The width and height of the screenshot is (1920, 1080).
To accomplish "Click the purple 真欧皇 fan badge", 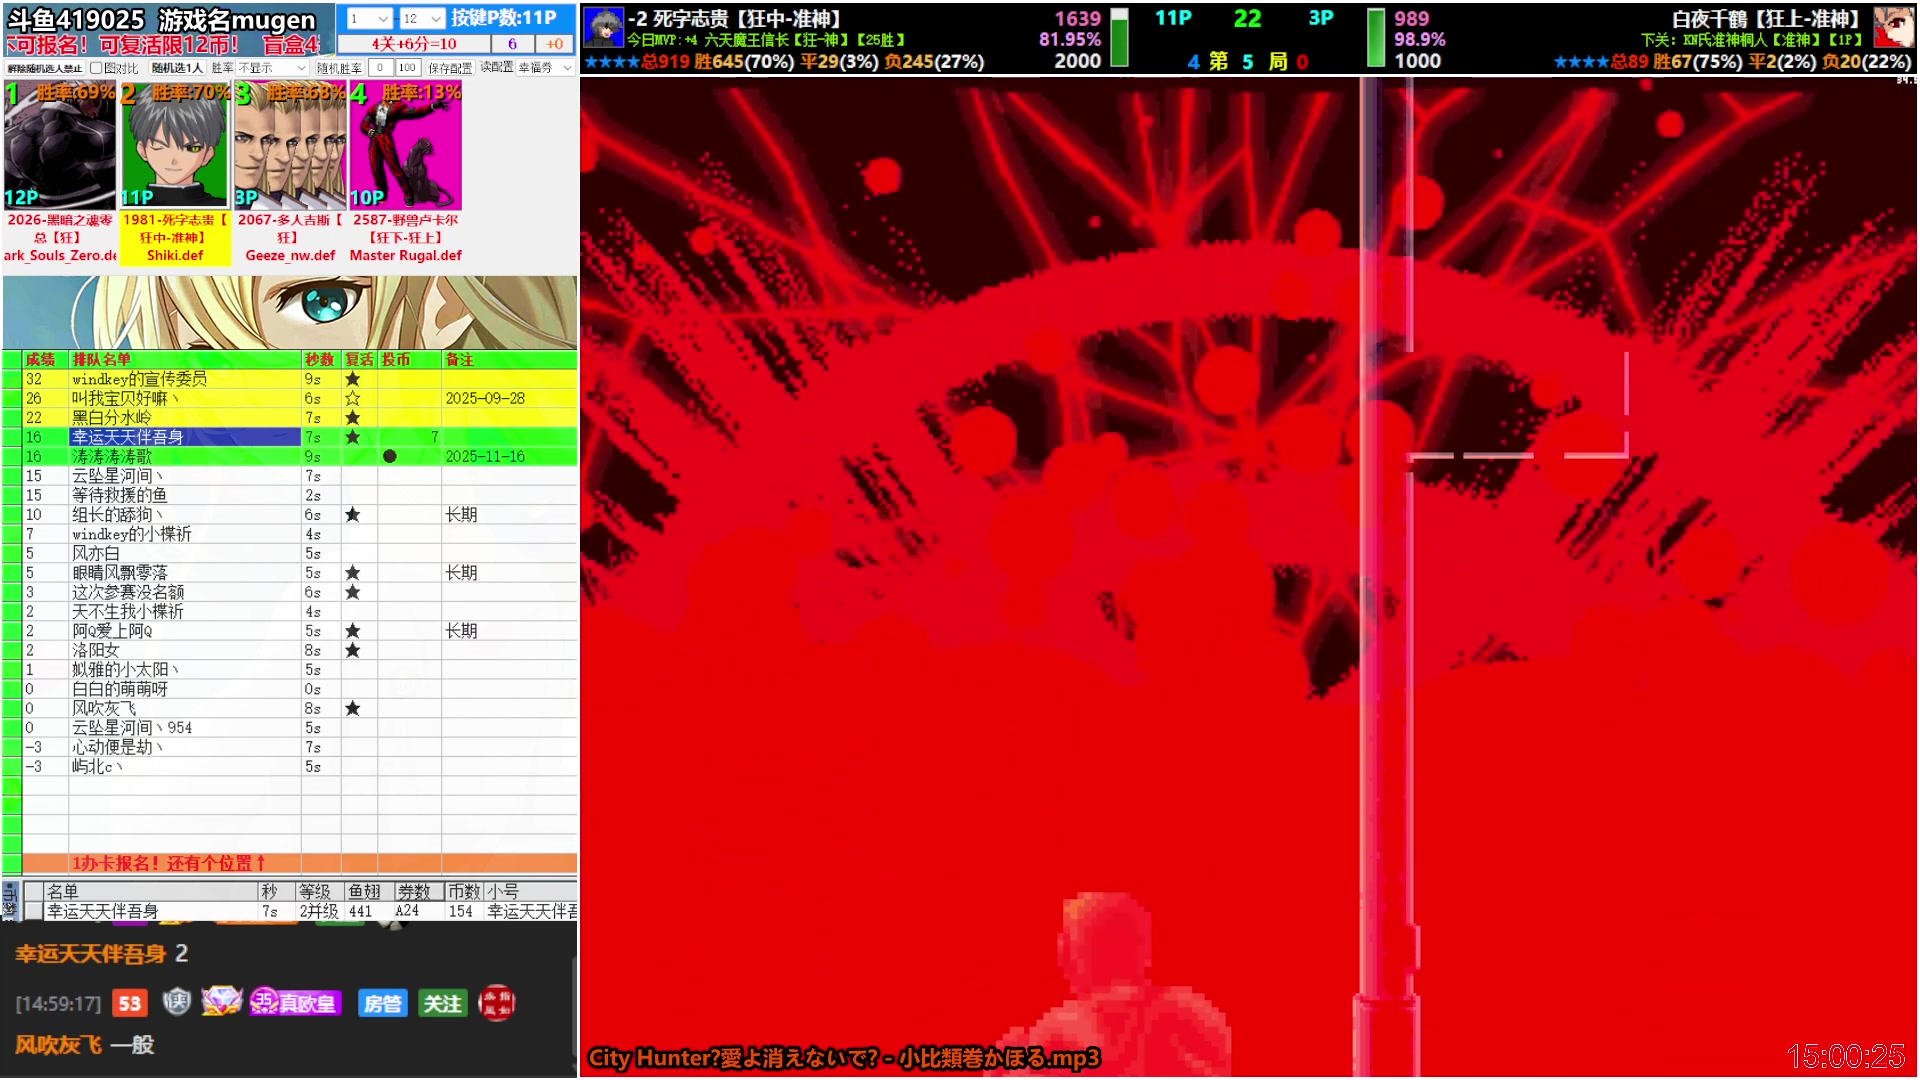I will 295,1003.
